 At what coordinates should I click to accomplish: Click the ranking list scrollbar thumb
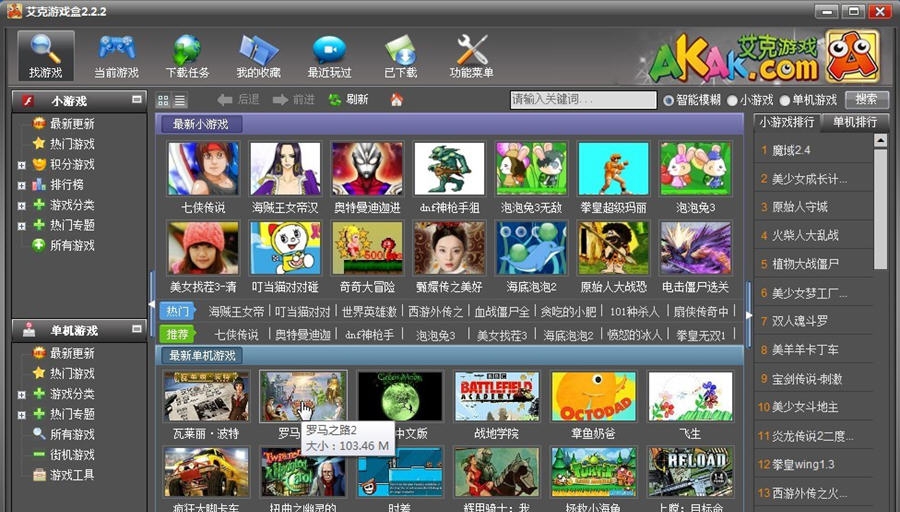tap(880, 208)
